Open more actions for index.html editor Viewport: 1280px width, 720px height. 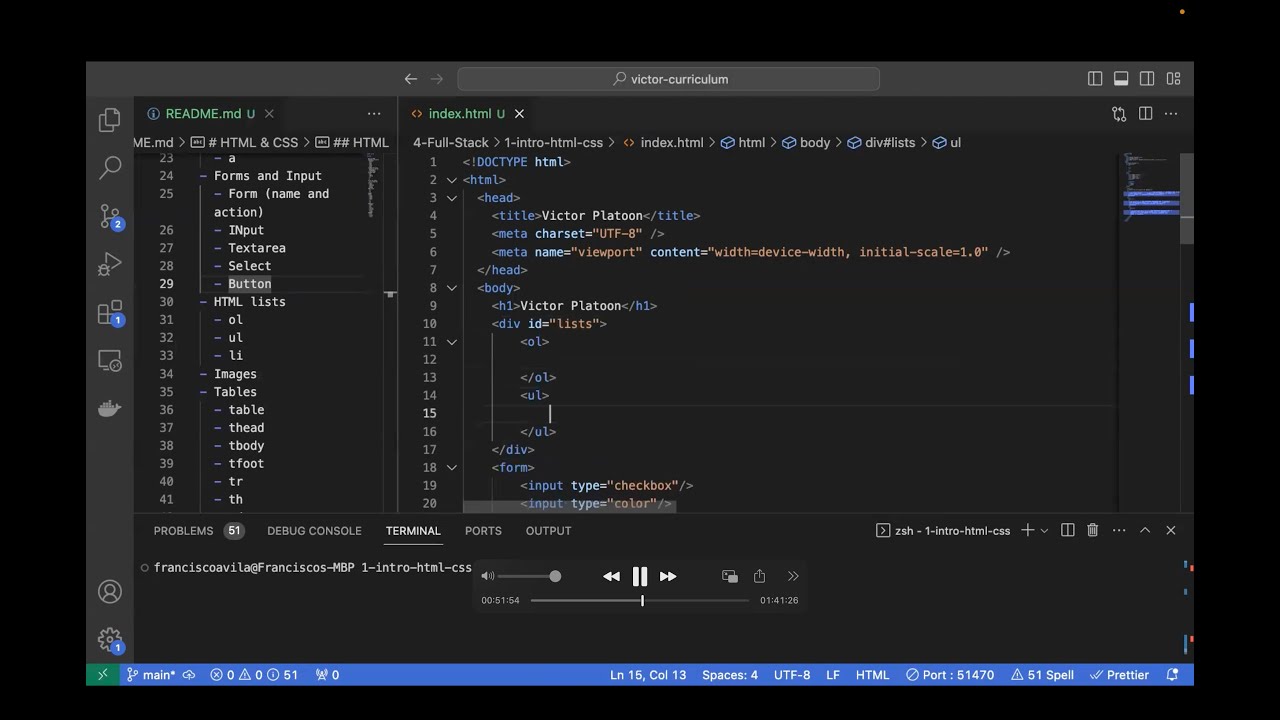point(1171,114)
